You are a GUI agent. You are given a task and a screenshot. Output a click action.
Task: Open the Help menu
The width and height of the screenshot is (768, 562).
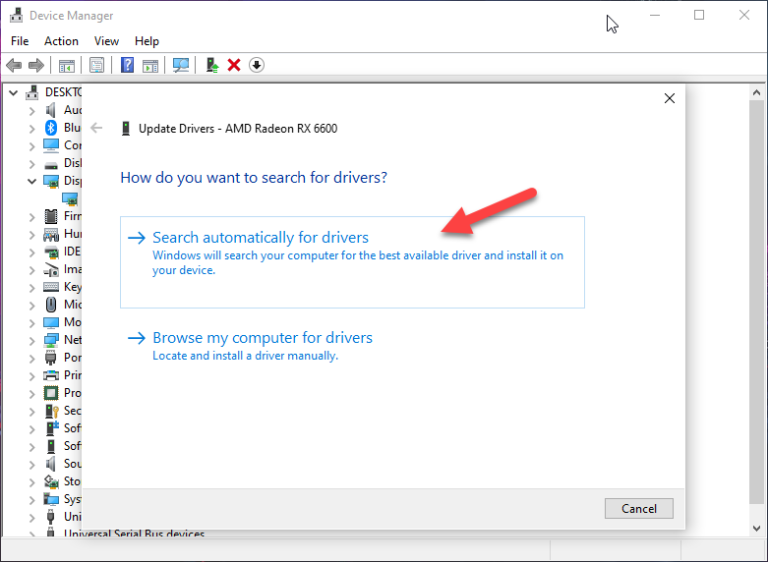[147, 41]
